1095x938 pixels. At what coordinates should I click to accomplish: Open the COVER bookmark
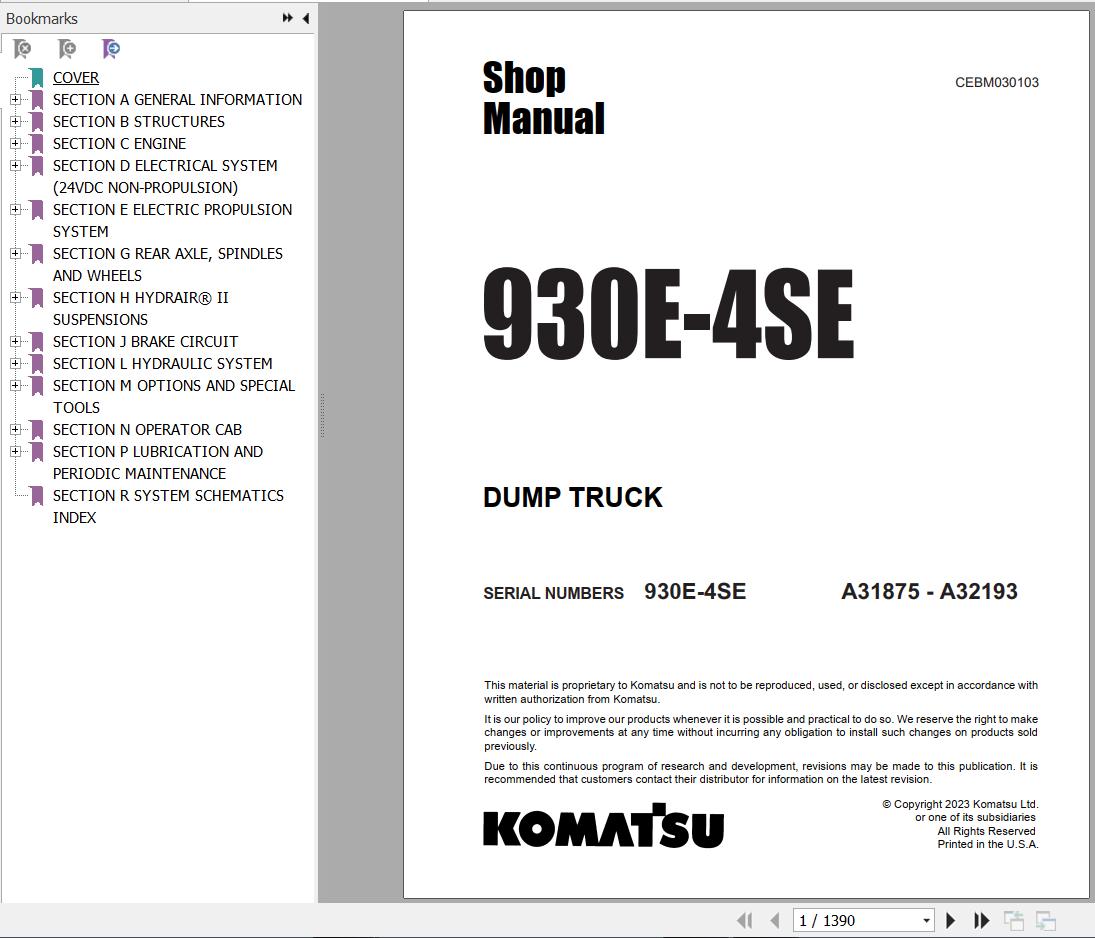[x=75, y=78]
